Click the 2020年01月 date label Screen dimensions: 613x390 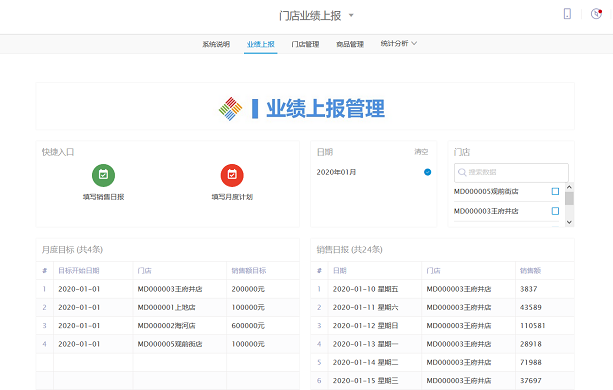click(336, 172)
